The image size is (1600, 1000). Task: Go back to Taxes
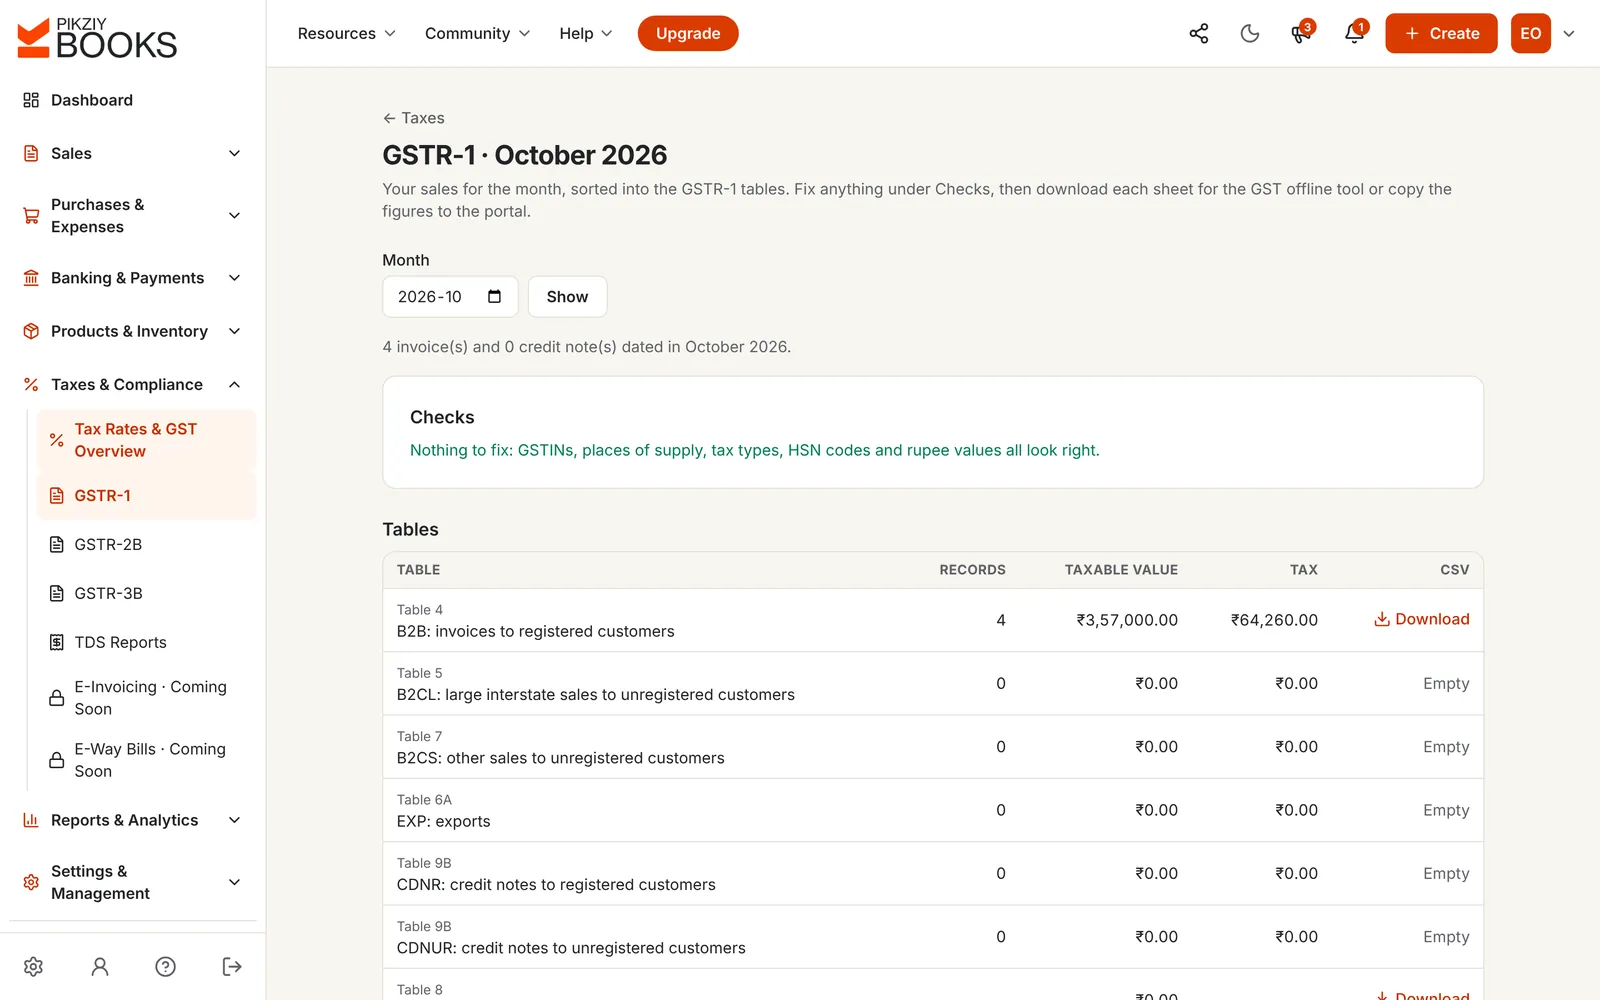pyautogui.click(x=413, y=118)
